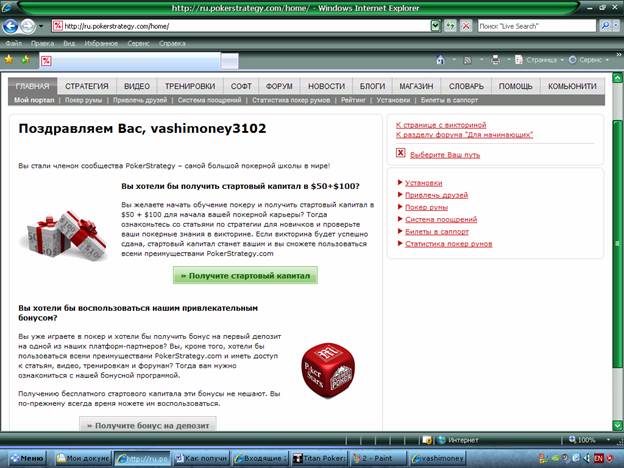Open the recent pages dropdown arrow

point(41,26)
